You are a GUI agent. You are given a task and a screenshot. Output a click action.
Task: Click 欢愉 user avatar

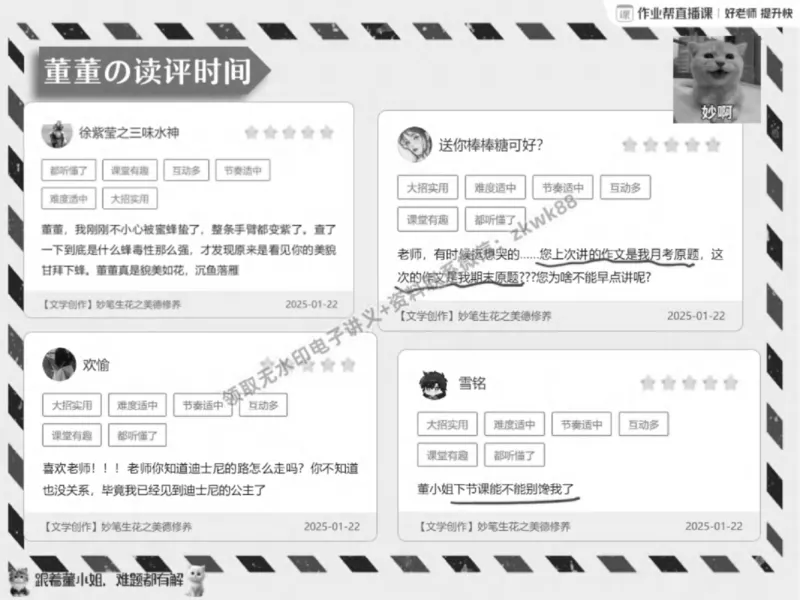coord(59,364)
